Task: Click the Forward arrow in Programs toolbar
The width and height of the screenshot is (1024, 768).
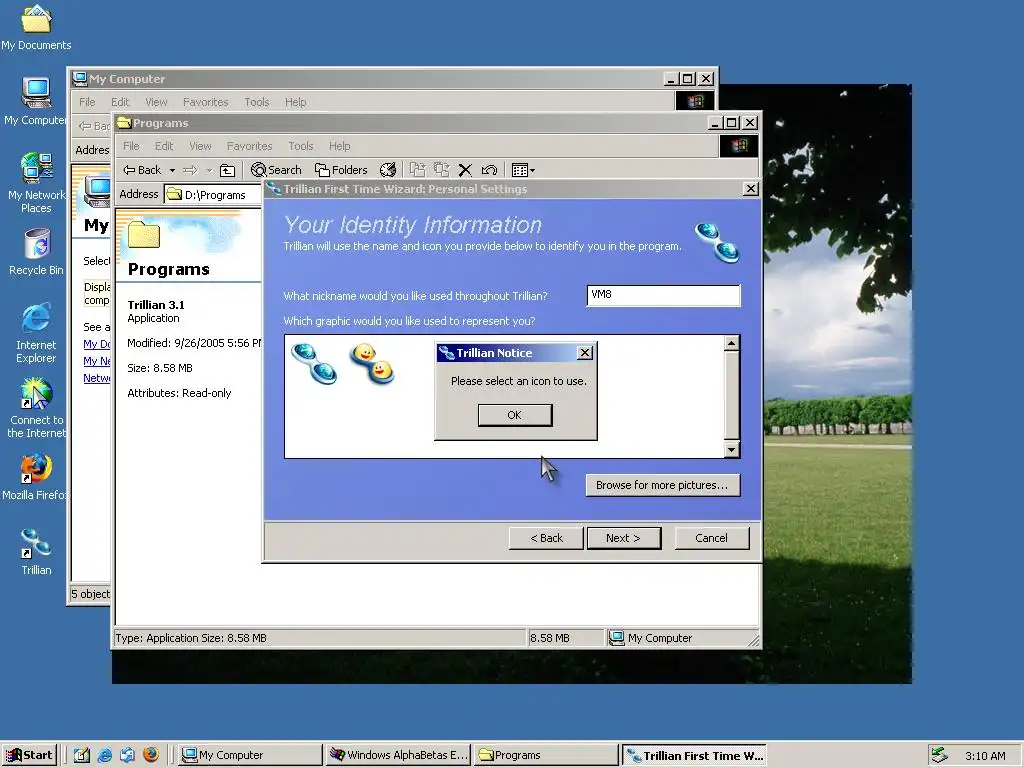Action: 190,170
